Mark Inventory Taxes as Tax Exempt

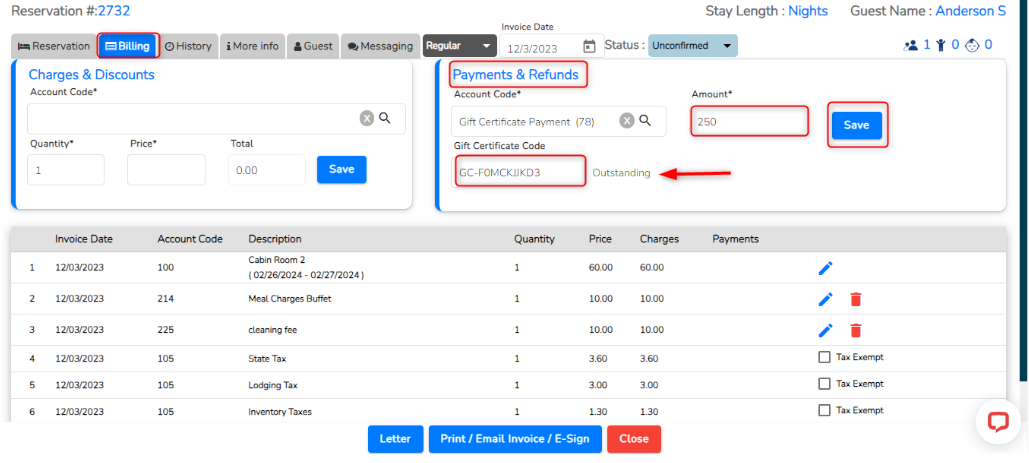click(x=824, y=411)
